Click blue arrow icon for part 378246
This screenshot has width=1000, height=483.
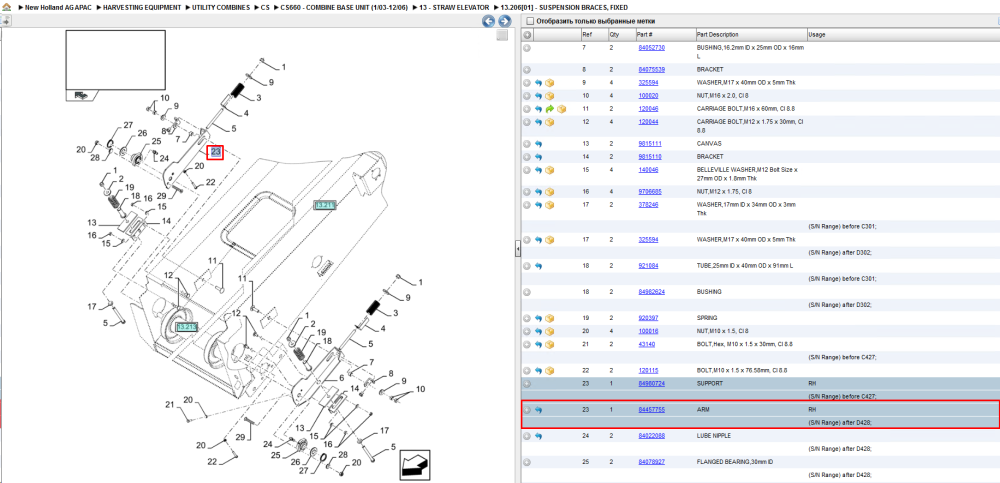tap(538, 205)
